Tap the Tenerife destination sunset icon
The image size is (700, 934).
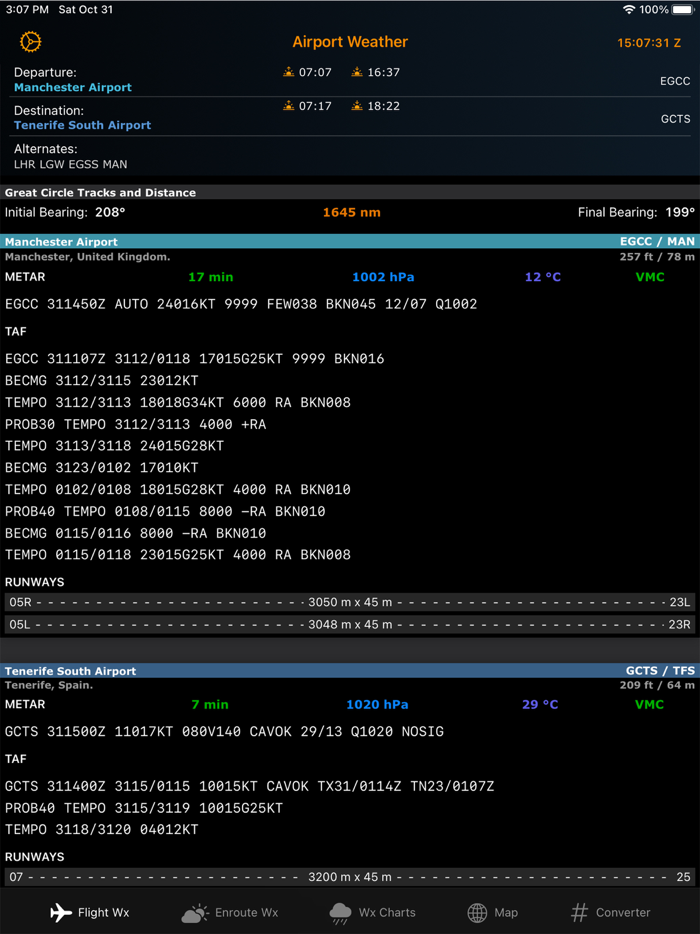click(x=357, y=106)
